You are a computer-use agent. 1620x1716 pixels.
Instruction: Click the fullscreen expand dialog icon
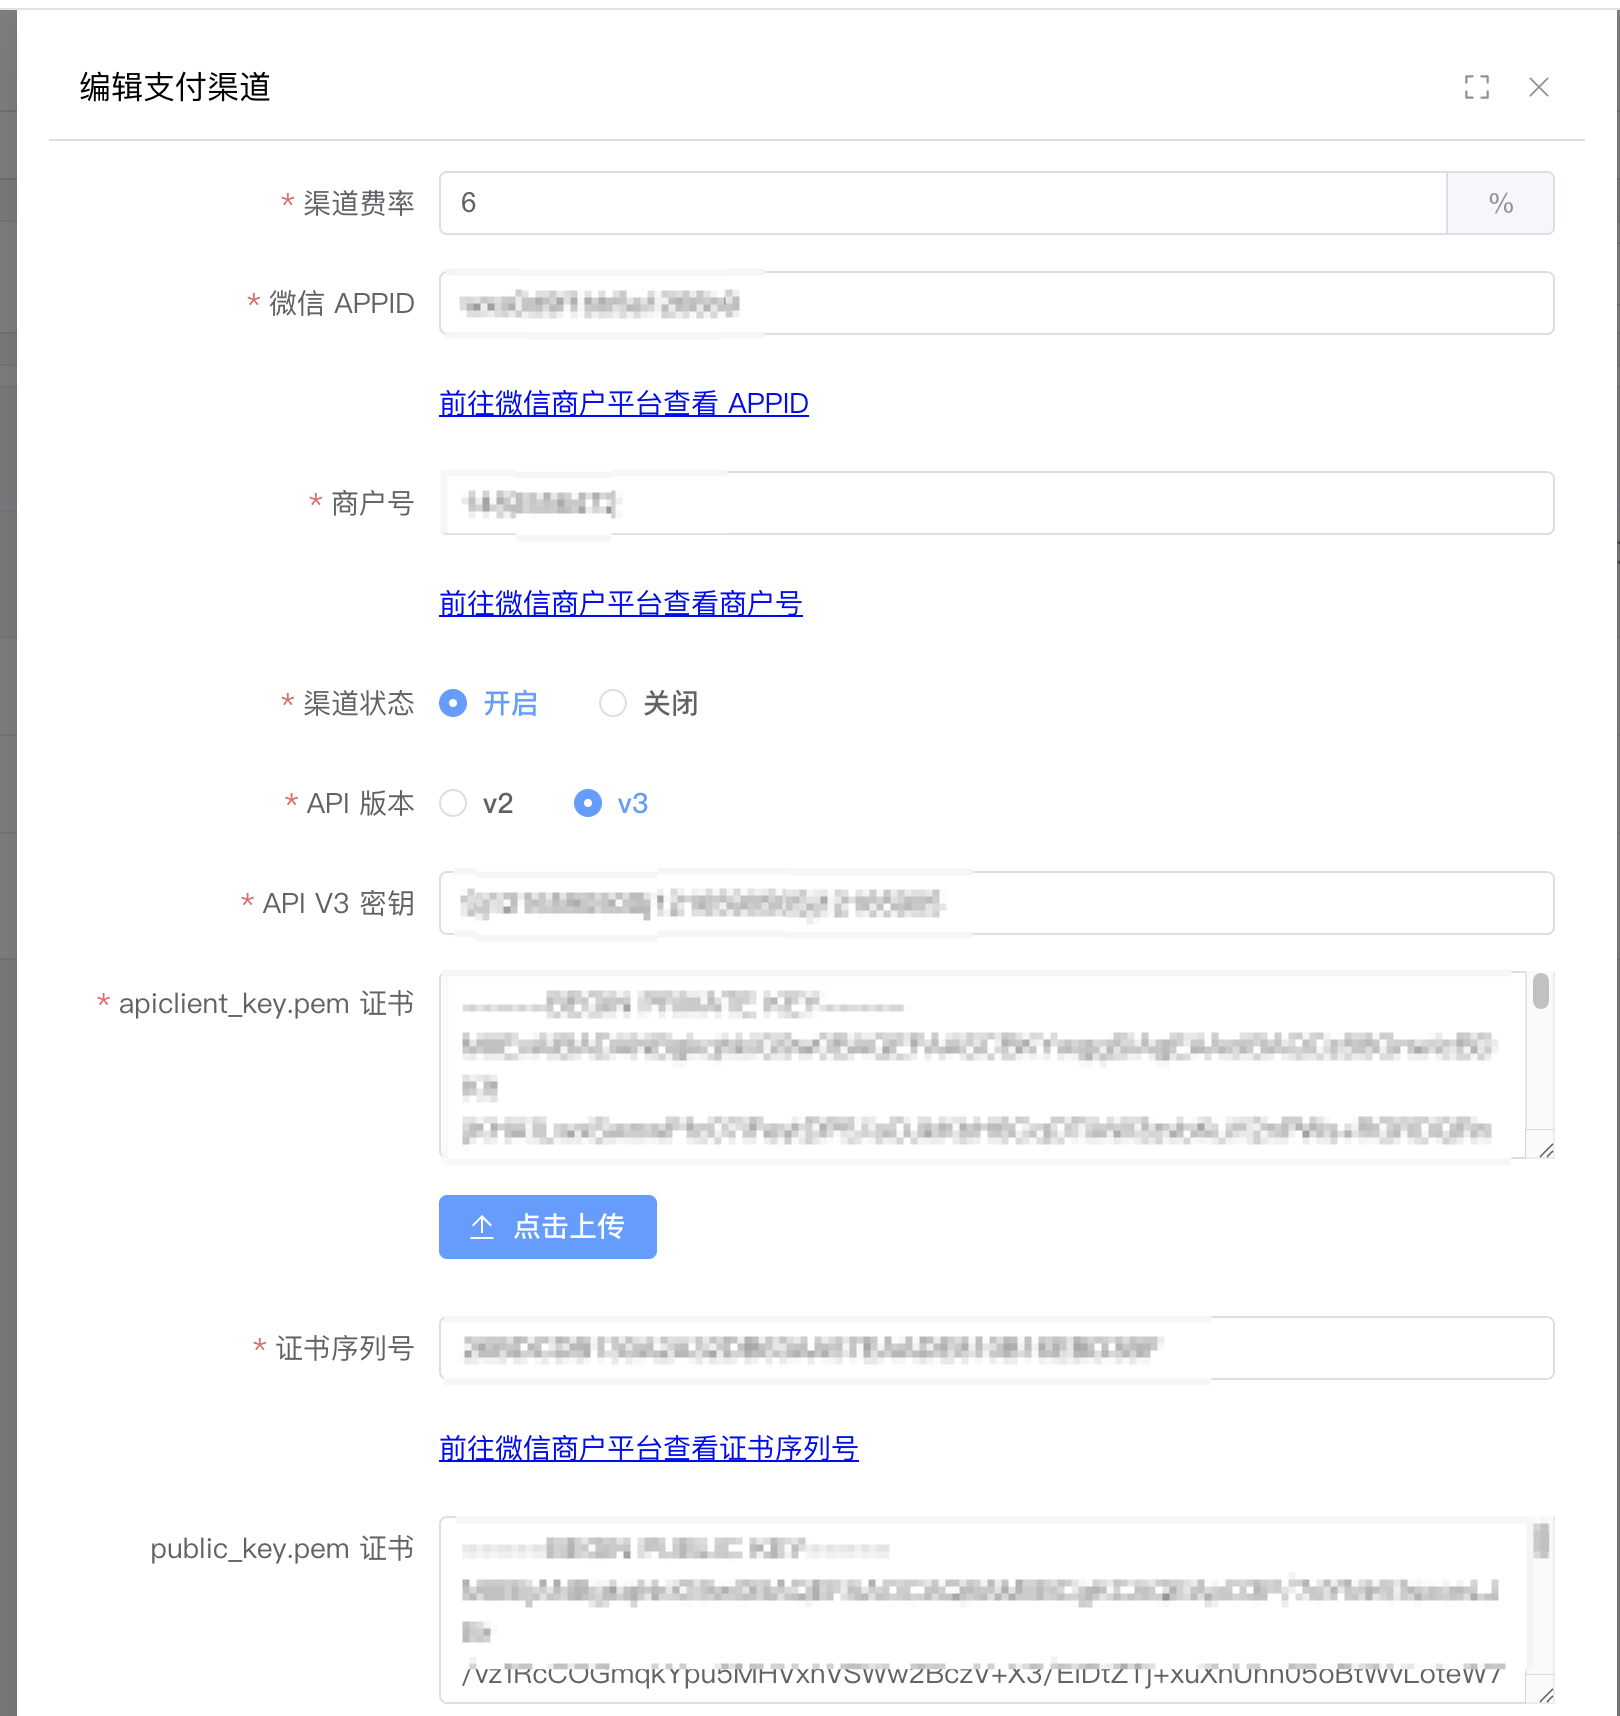[x=1476, y=87]
